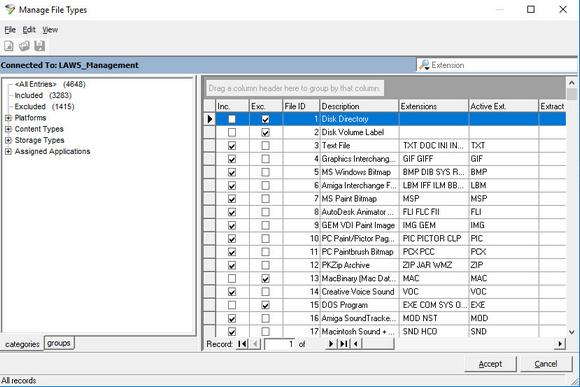This screenshot has width=580, height=387.
Task: Uncheck Exc. box for Disk Directory
Action: [265, 119]
